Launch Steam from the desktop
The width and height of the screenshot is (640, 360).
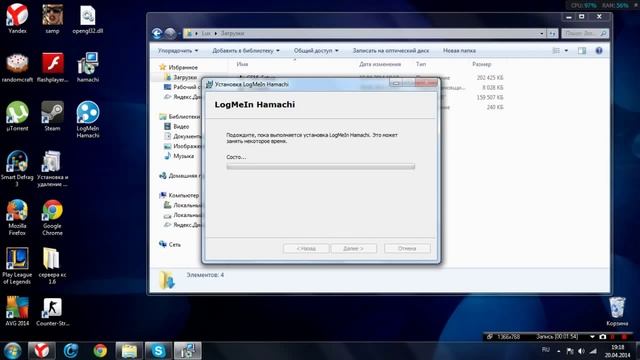tap(52, 116)
